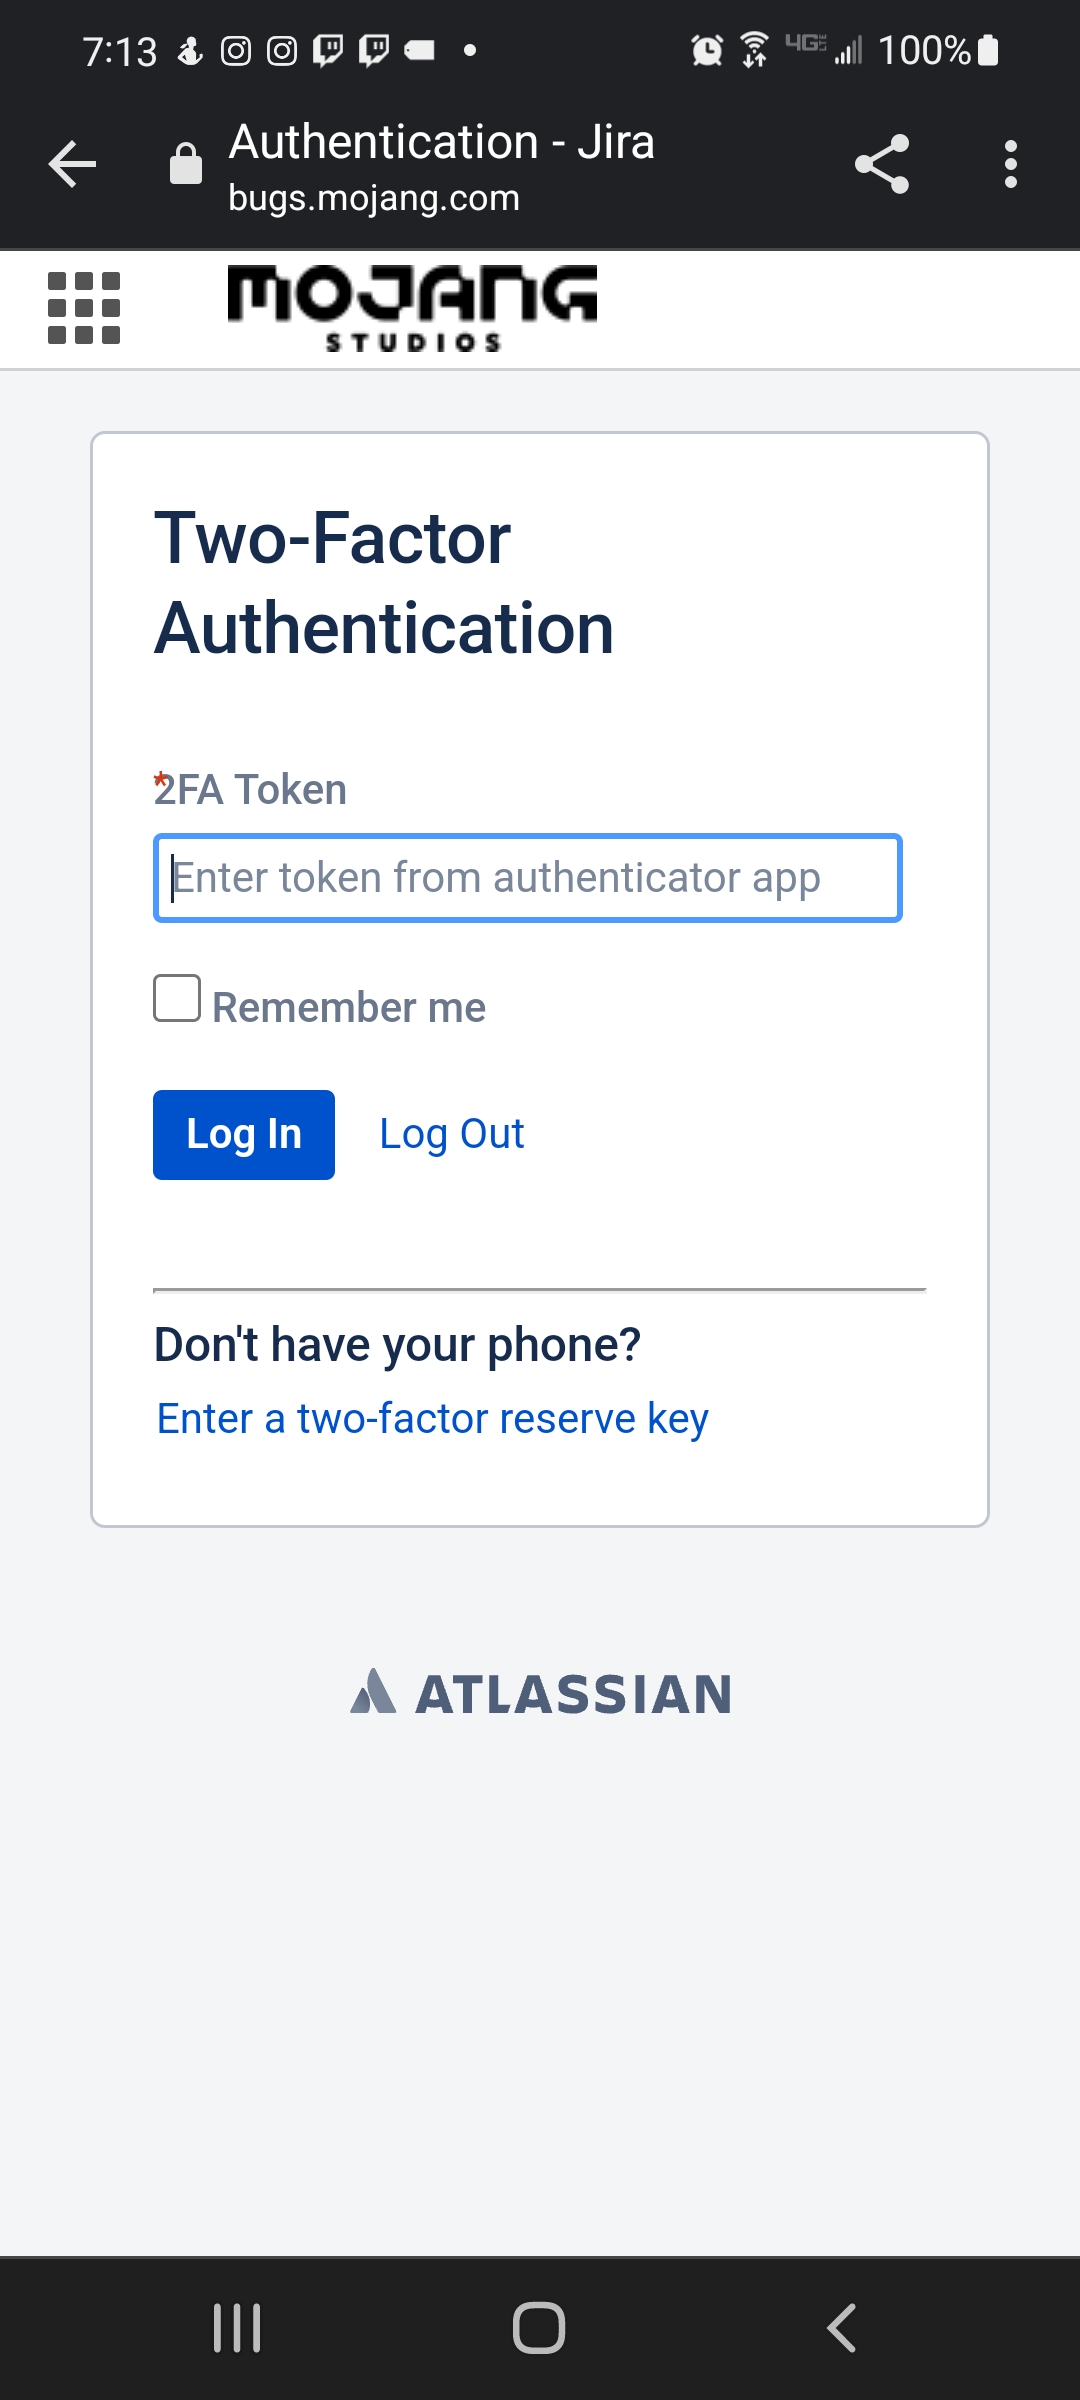
Task: Tap the Authentication - Jira page title
Action: tap(441, 142)
